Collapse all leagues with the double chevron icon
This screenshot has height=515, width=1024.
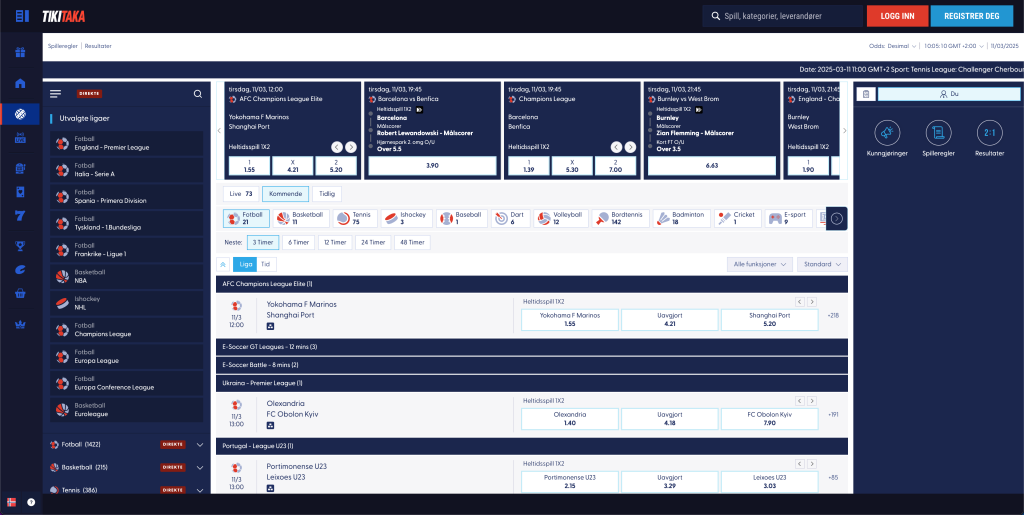[223, 264]
